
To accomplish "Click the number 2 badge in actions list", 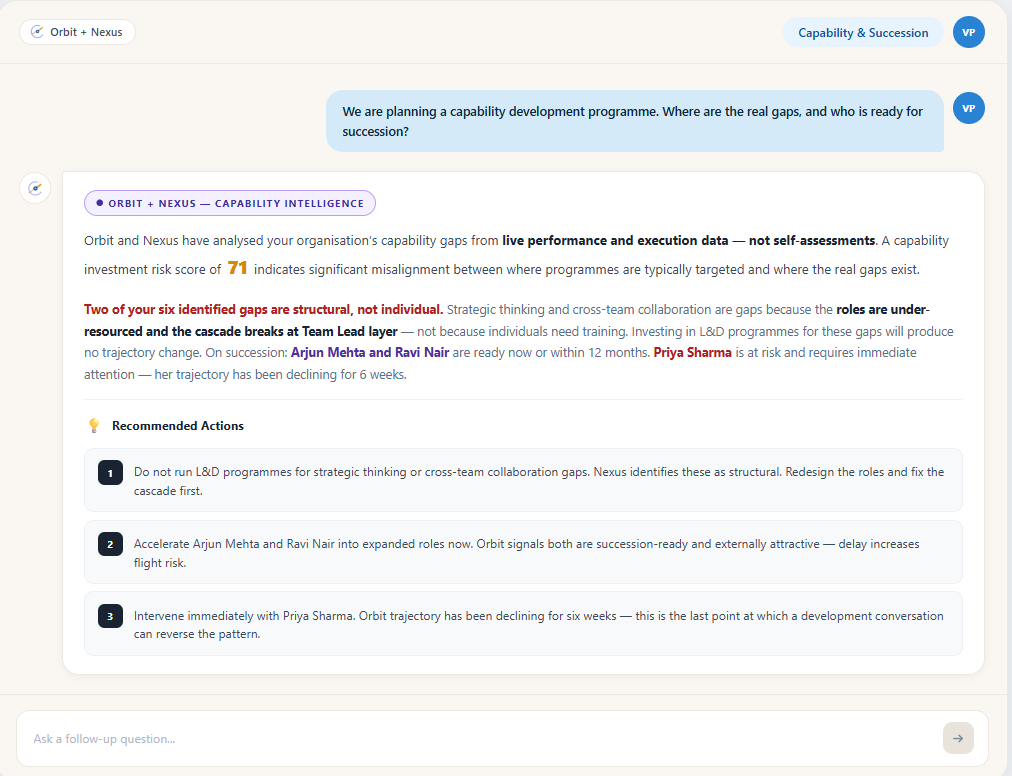I will [110, 544].
